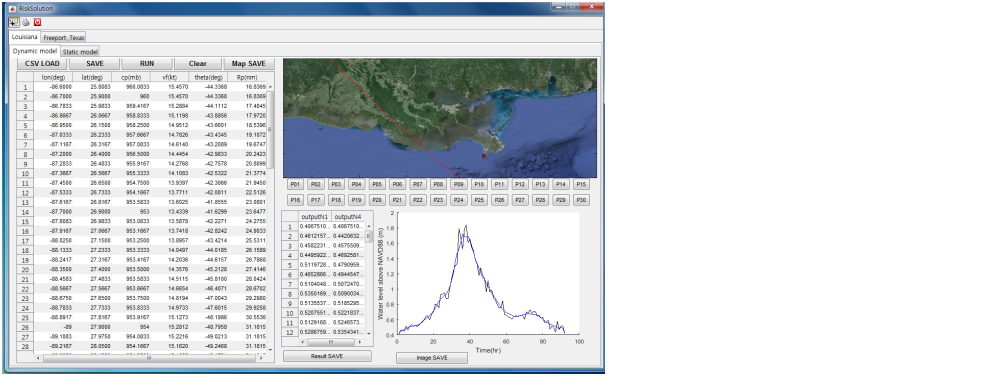Open the Static model tab

point(80,51)
